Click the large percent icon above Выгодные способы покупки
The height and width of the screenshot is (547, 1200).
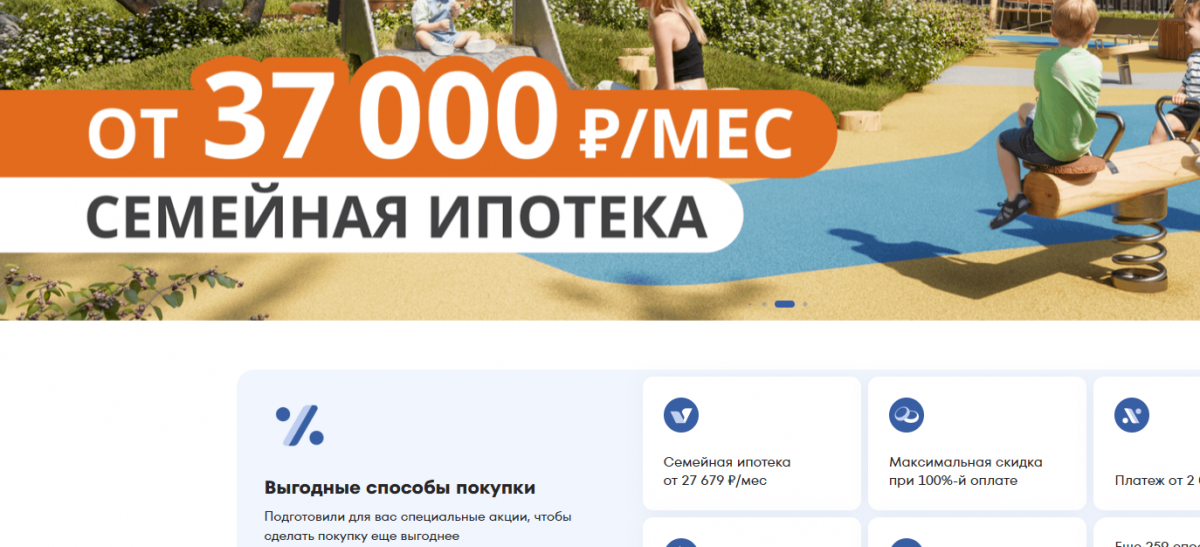click(300, 425)
